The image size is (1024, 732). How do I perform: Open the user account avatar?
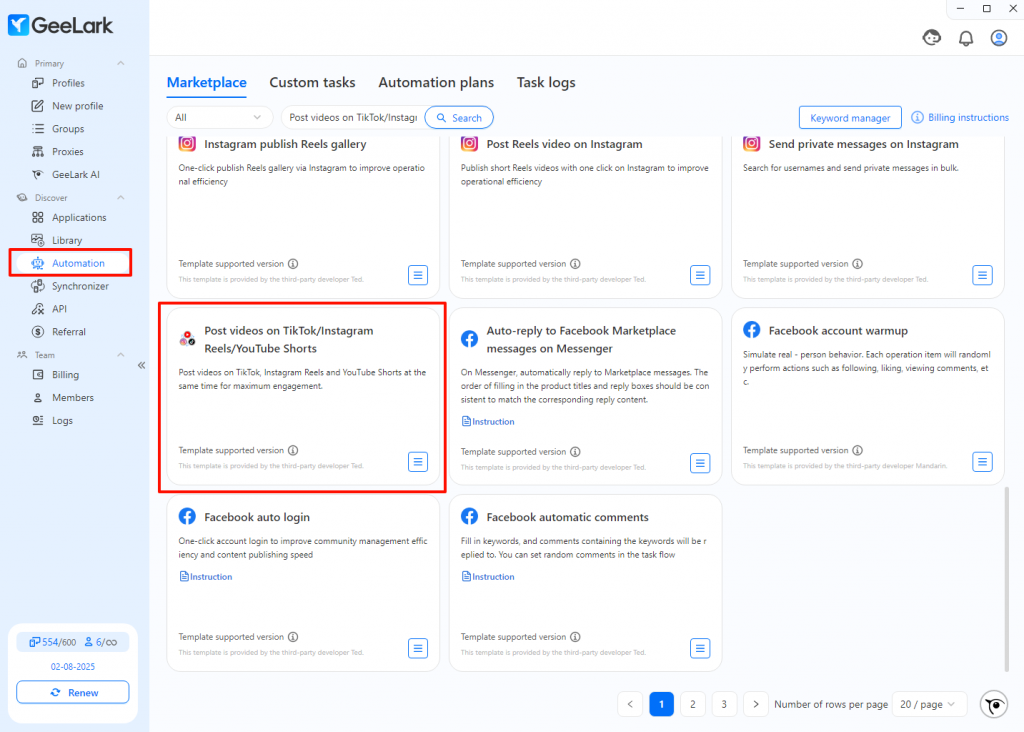tap(999, 39)
